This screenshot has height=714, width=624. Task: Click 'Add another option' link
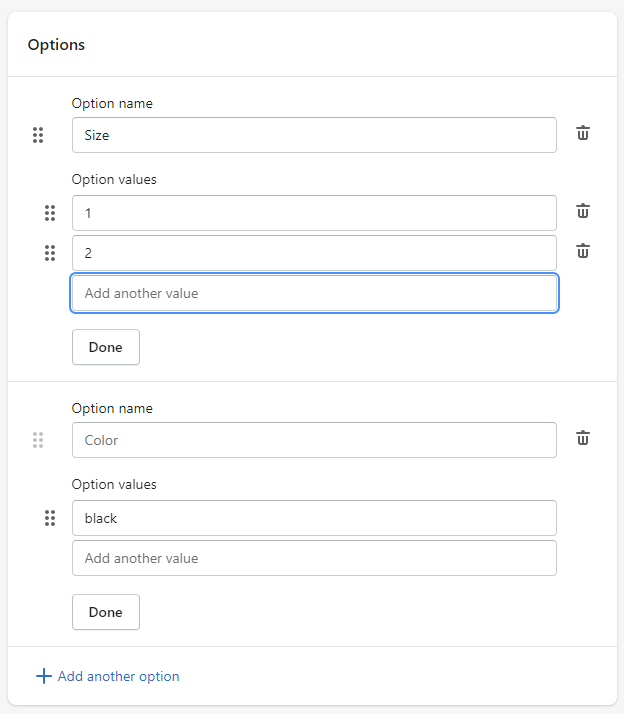click(x=118, y=676)
